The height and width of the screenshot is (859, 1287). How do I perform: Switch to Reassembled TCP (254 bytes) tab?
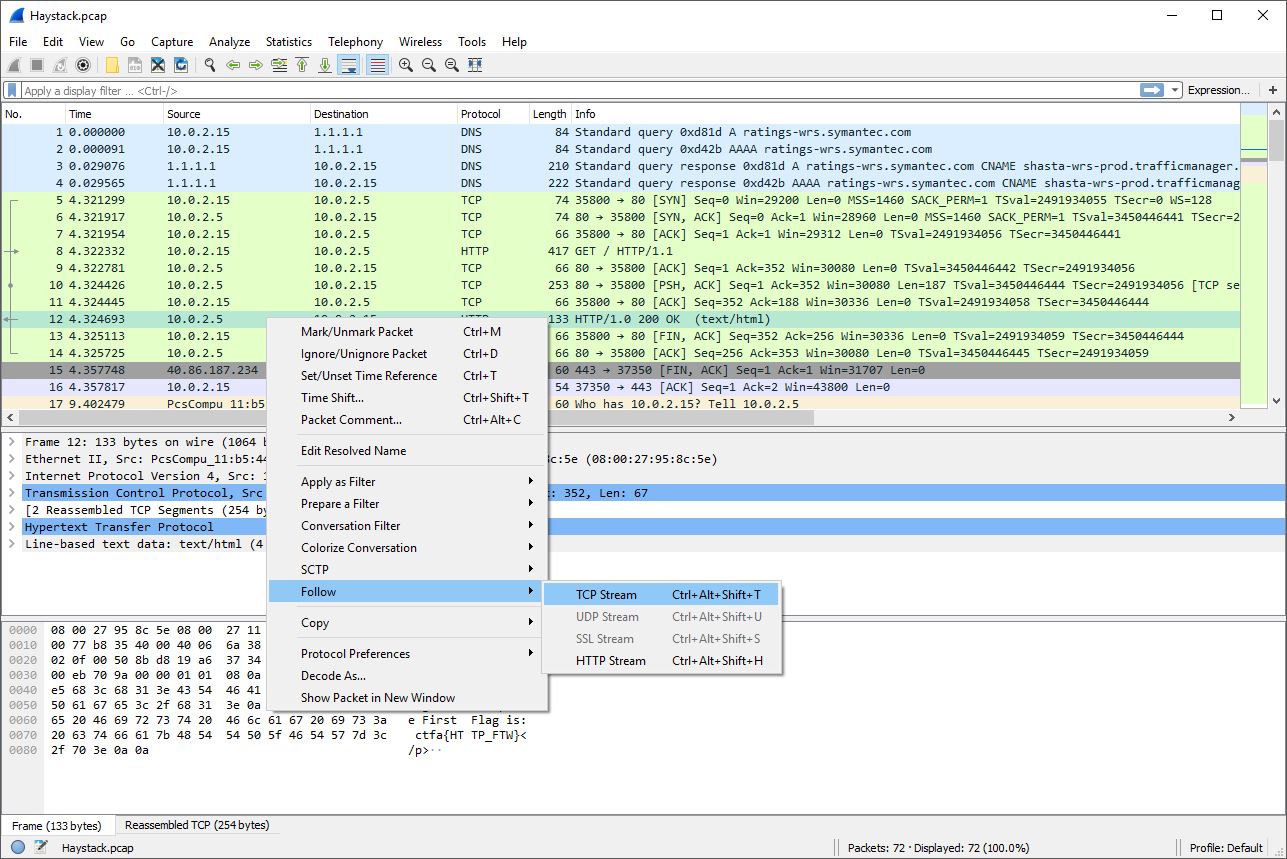(x=197, y=825)
